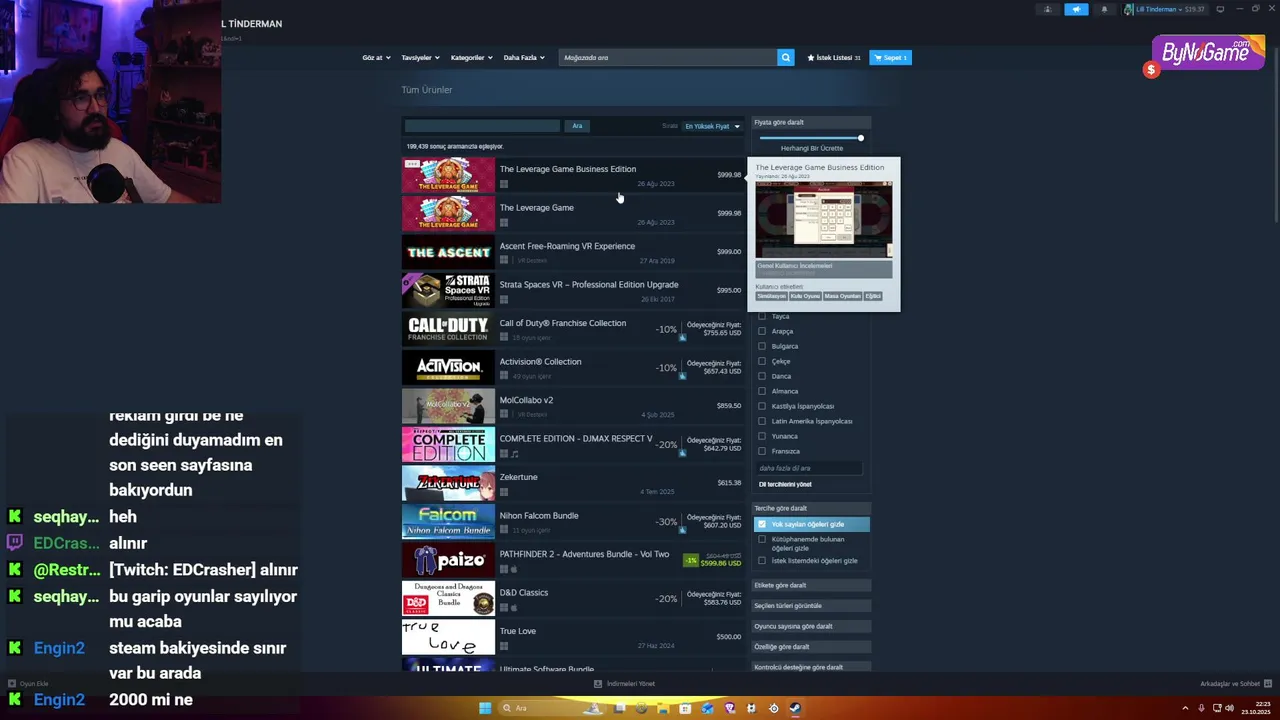Click the daha fazla dil ara field
Screen dimensions: 1280x720
pyautogui.click(x=809, y=468)
